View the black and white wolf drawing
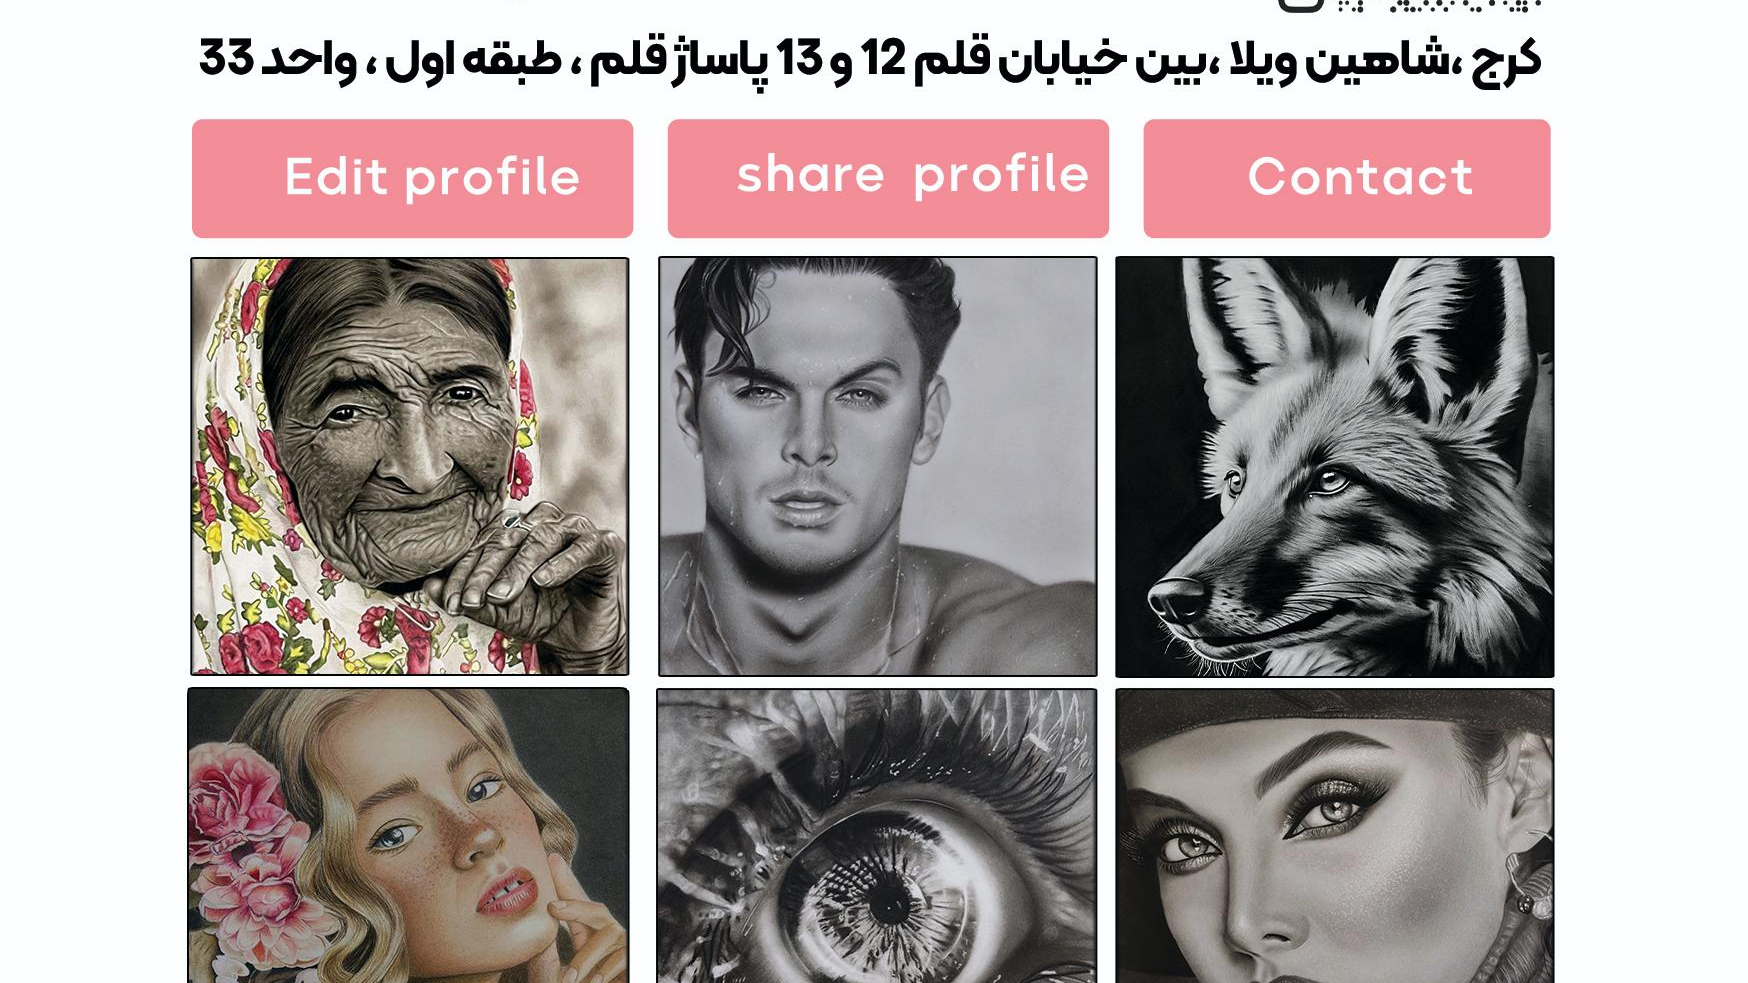The width and height of the screenshot is (1748, 983). pos(1335,467)
